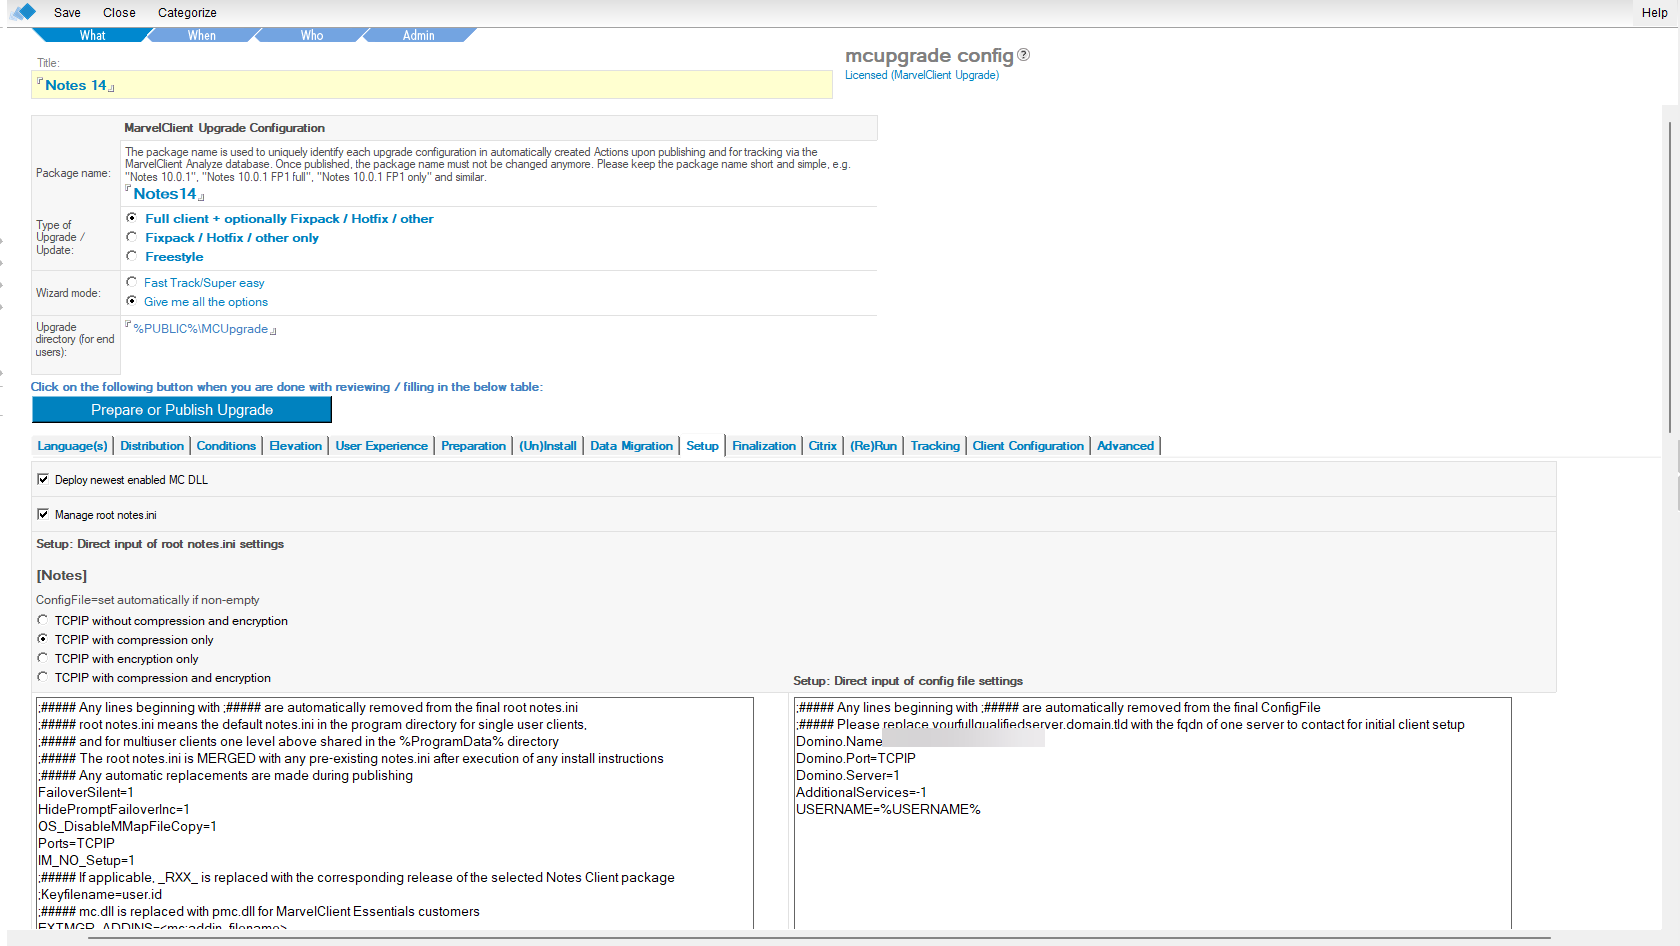Click the FailoverSilent=1 line
This screenshot has height=946, width=1680.
tap(86, 792)
